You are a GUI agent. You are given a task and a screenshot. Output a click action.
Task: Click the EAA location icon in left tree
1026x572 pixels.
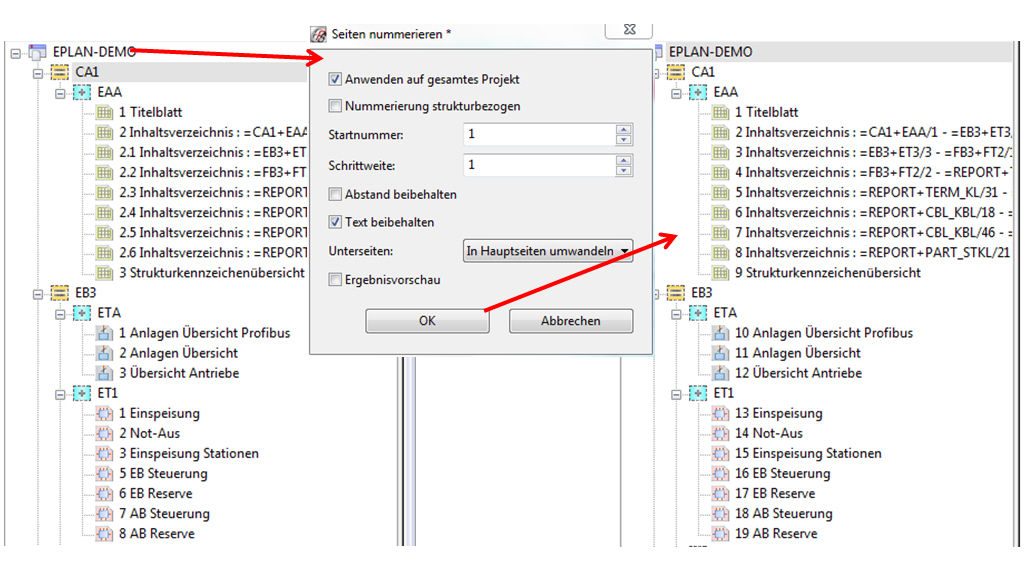[x=82, y=92]
